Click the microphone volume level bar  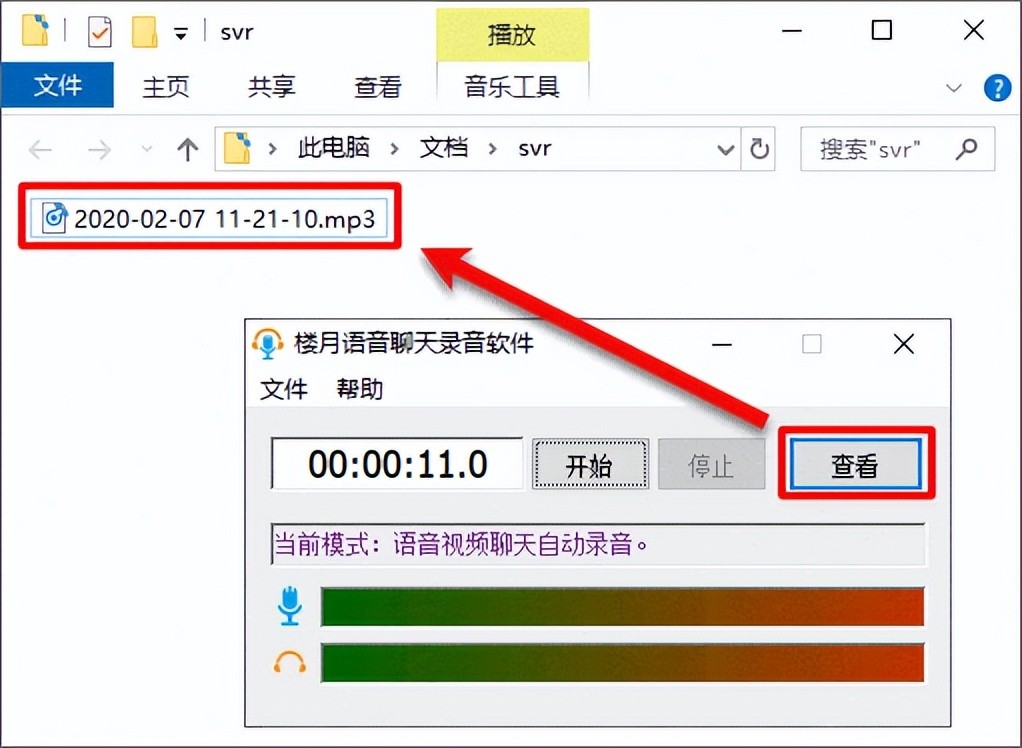coord(622,606)
